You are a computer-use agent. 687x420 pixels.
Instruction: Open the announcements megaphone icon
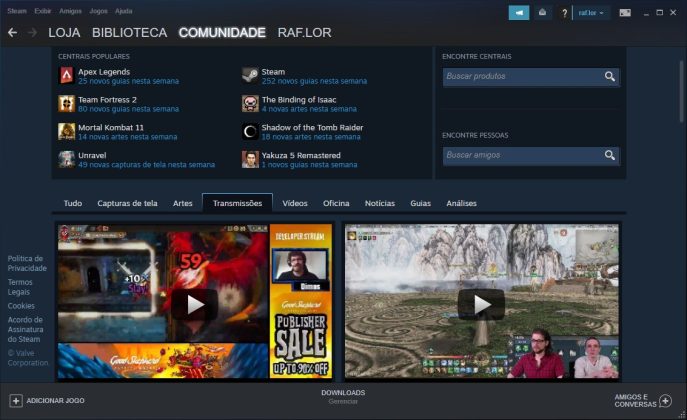point(519,13)
